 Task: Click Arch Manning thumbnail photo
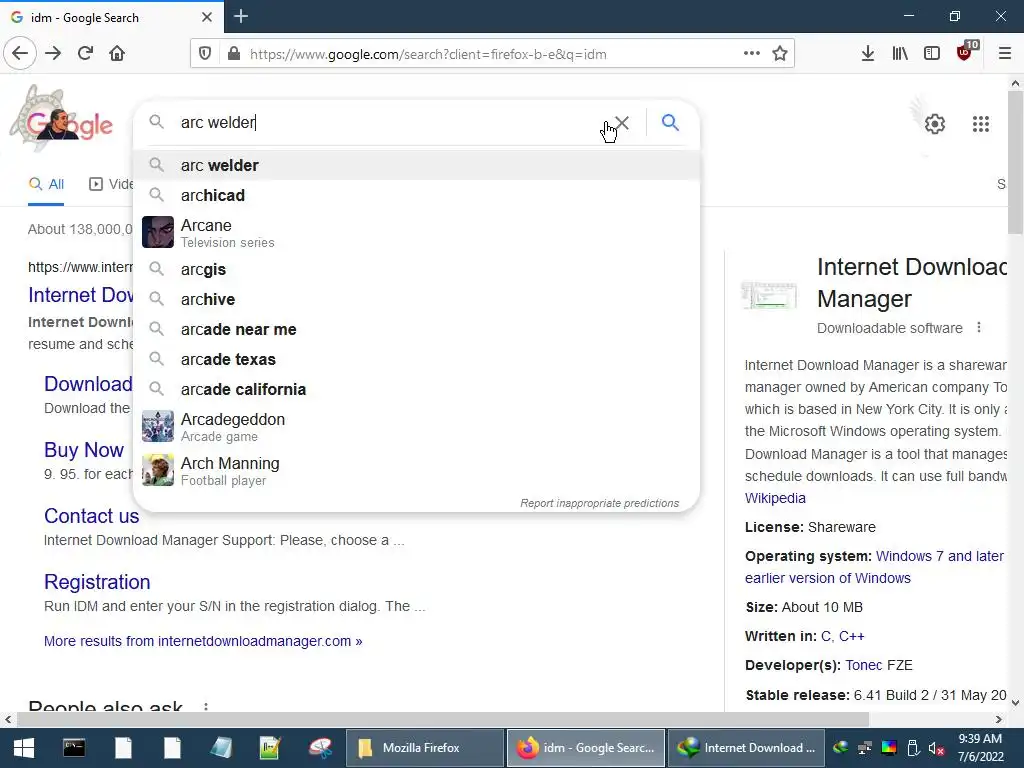point(158,470)
